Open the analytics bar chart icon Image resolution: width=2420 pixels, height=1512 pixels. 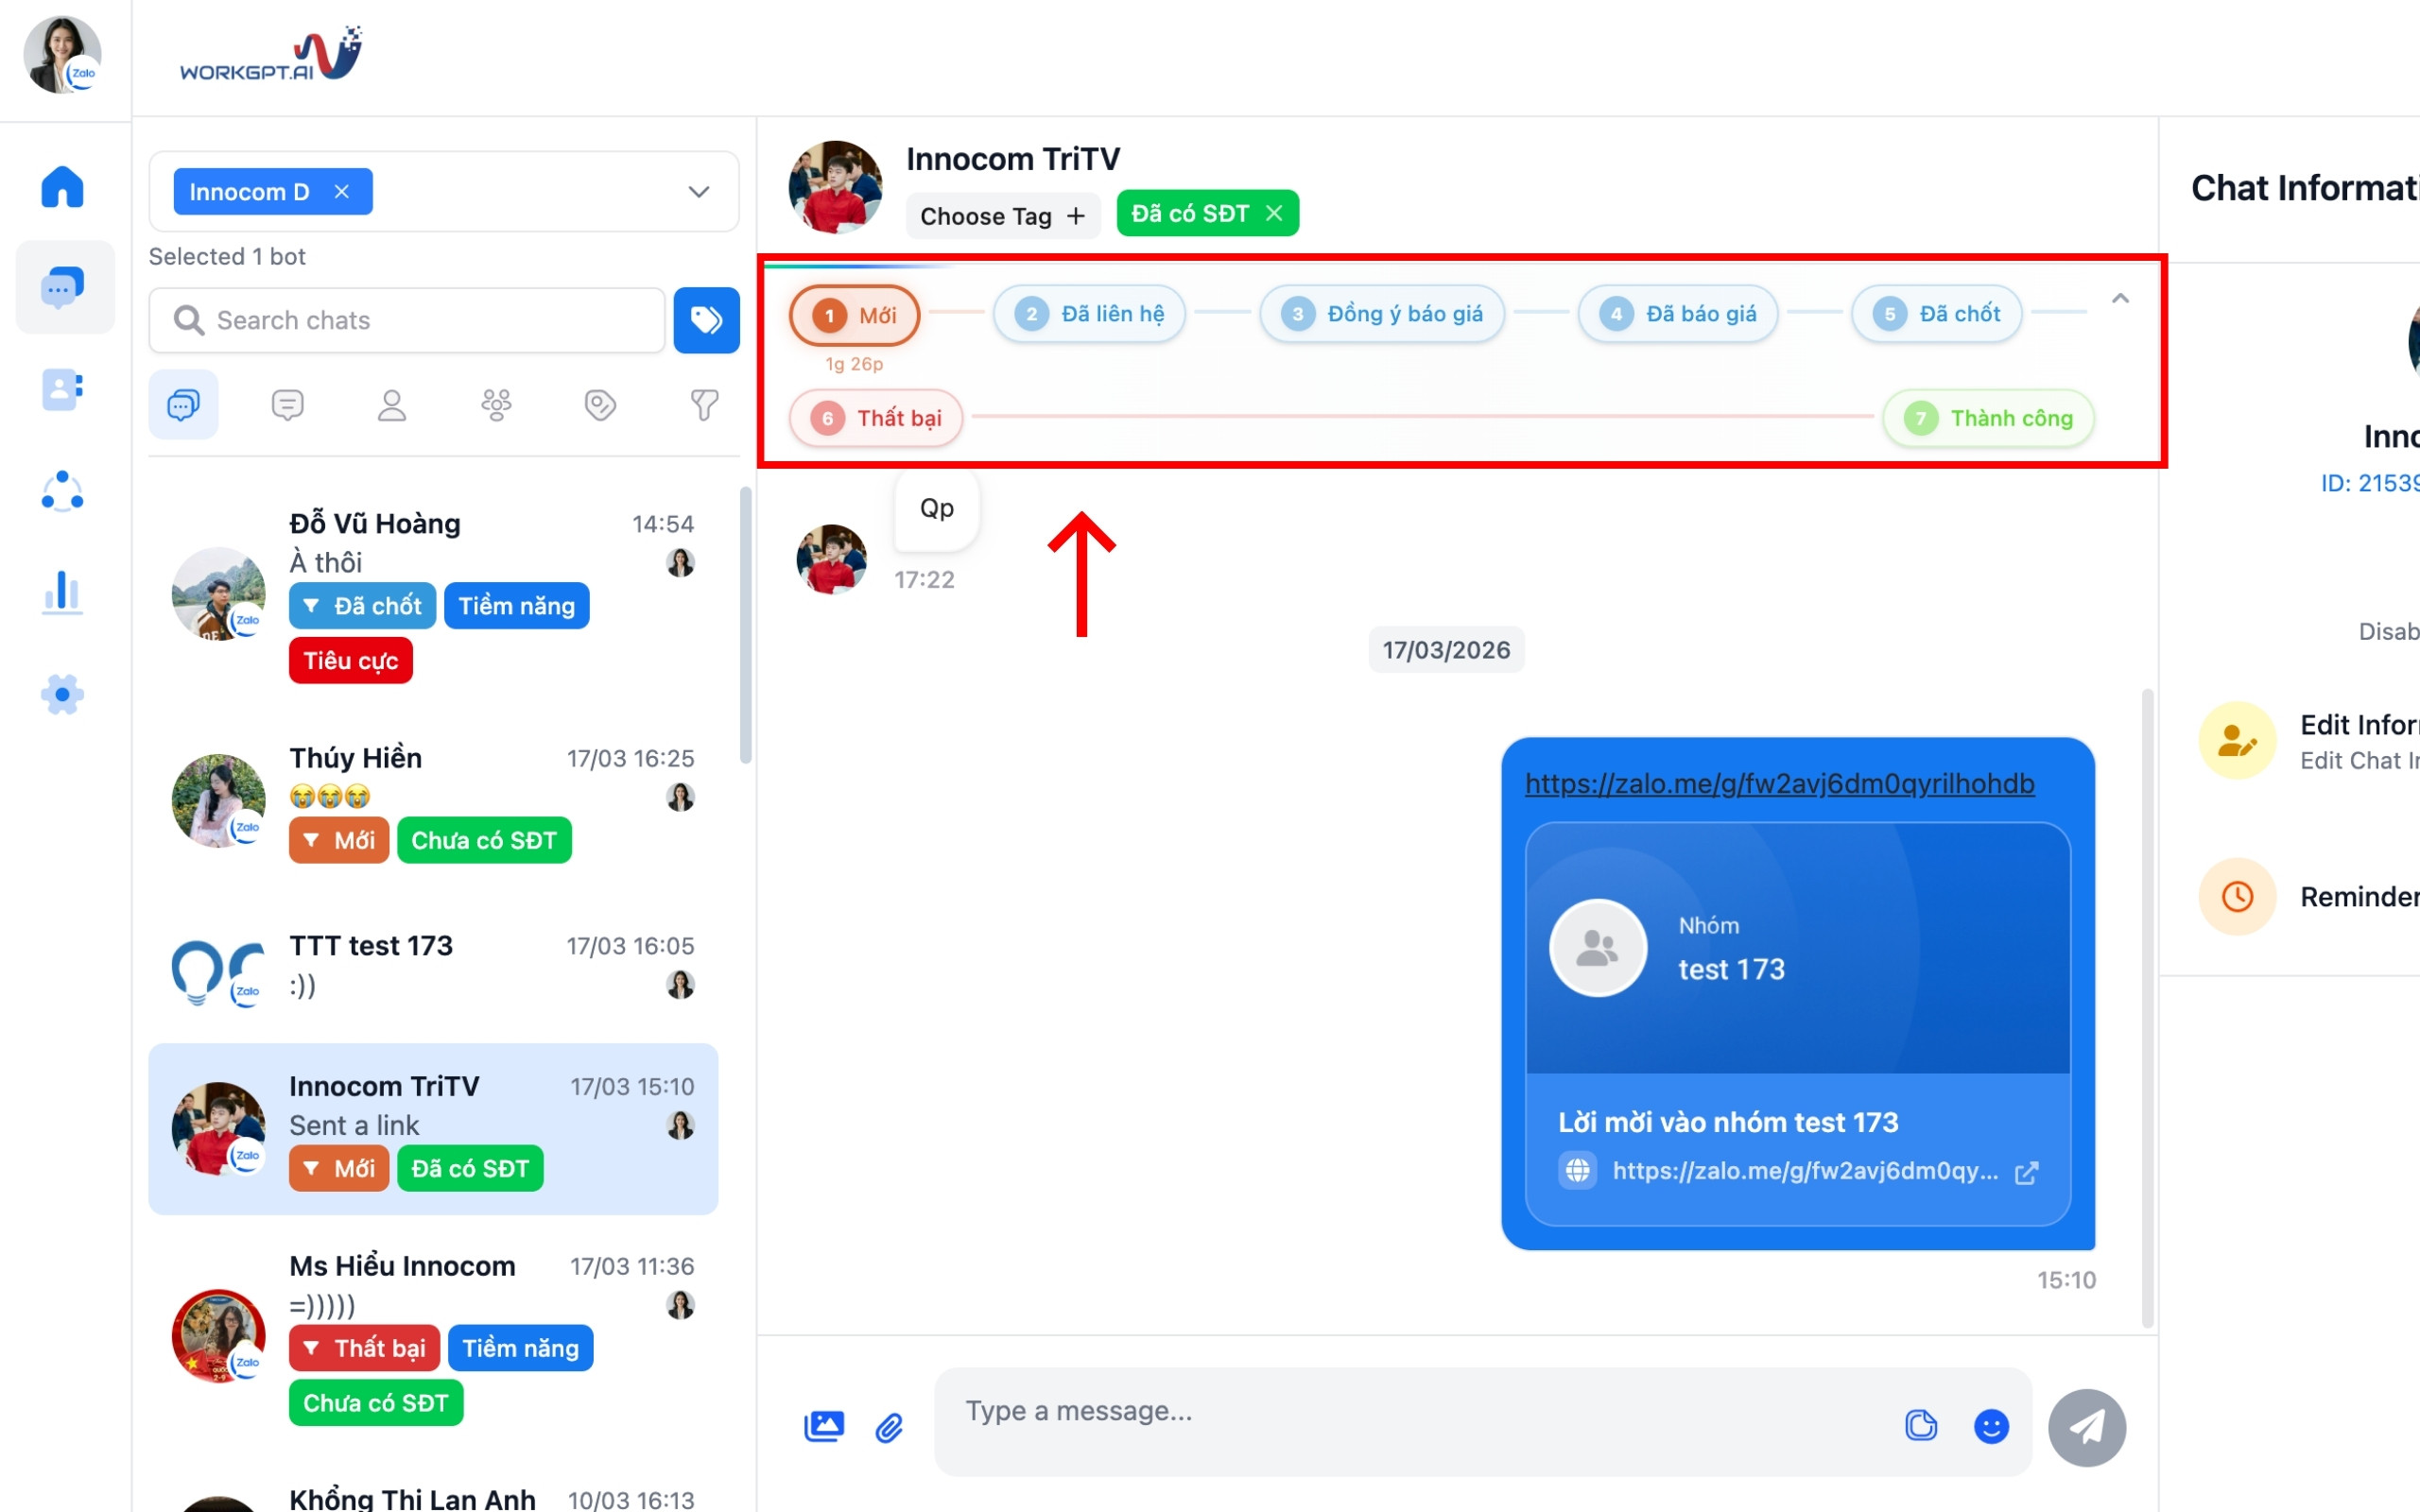[x=62, y=592]
